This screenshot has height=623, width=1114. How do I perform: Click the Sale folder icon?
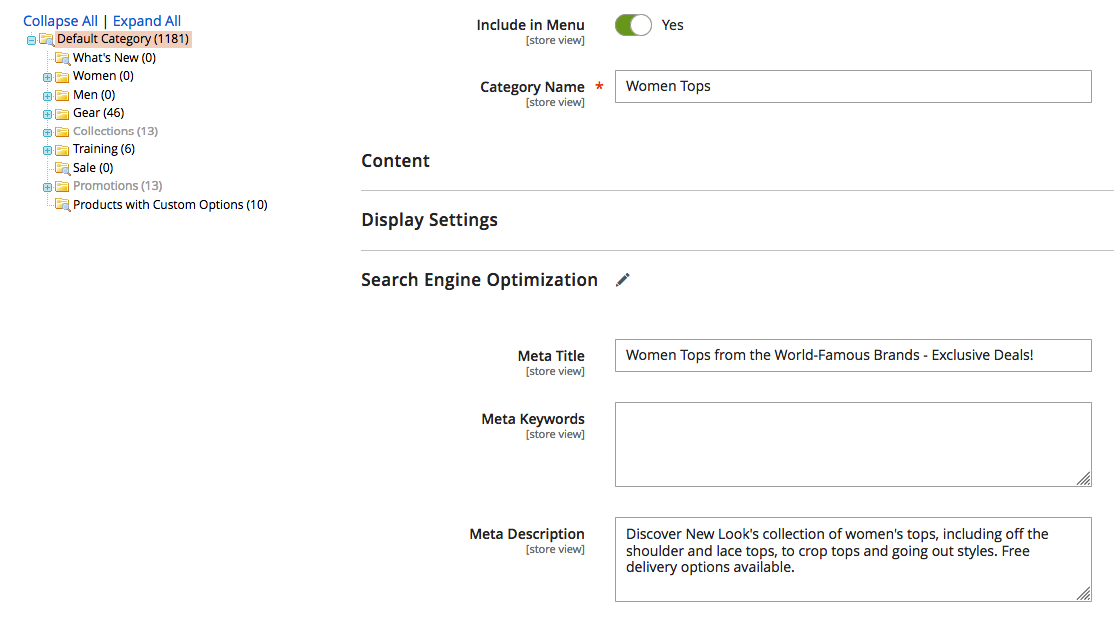coord(60,167)
